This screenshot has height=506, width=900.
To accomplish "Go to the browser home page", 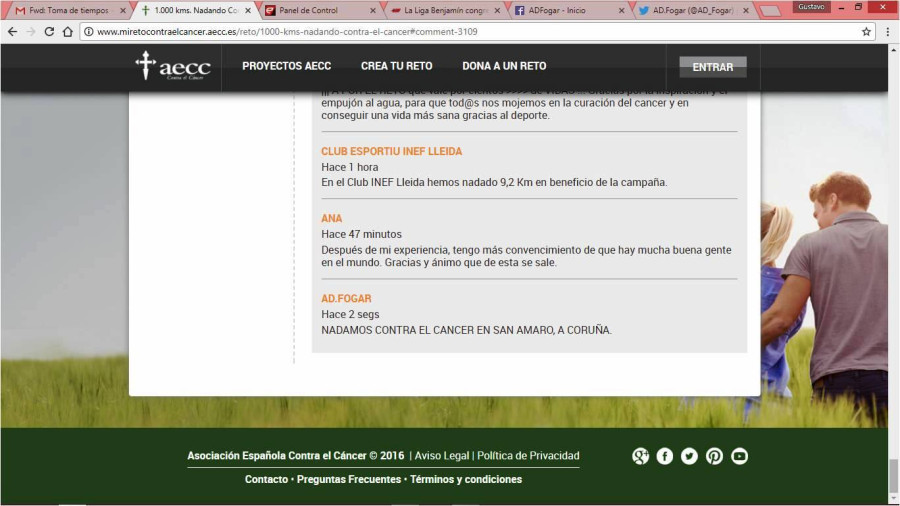I will 67,31.
